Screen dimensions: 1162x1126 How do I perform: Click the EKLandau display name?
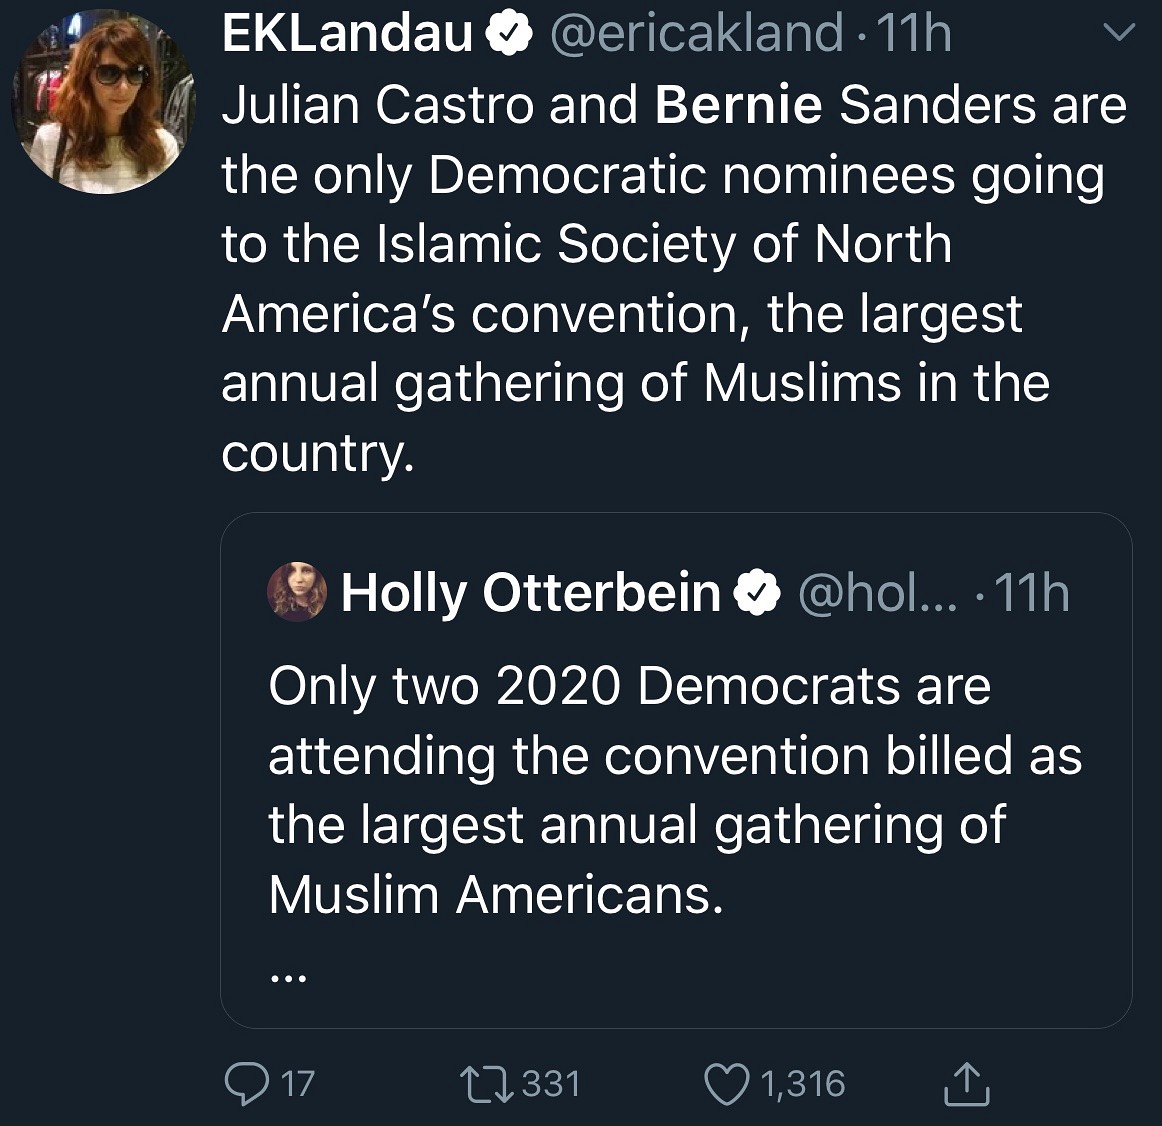[x=347, y=35]
